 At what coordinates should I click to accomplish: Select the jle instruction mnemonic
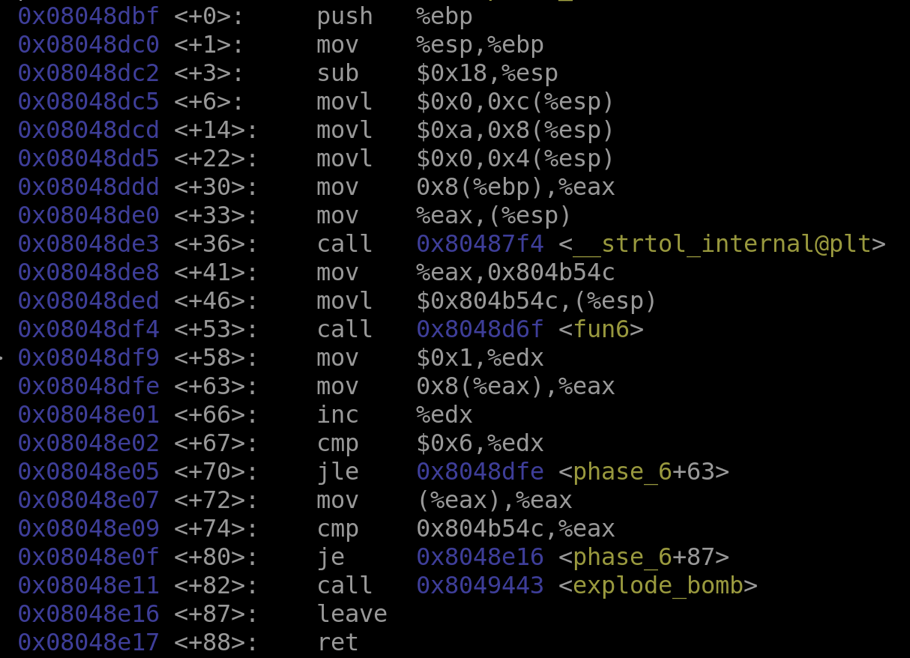pos(338,472)
